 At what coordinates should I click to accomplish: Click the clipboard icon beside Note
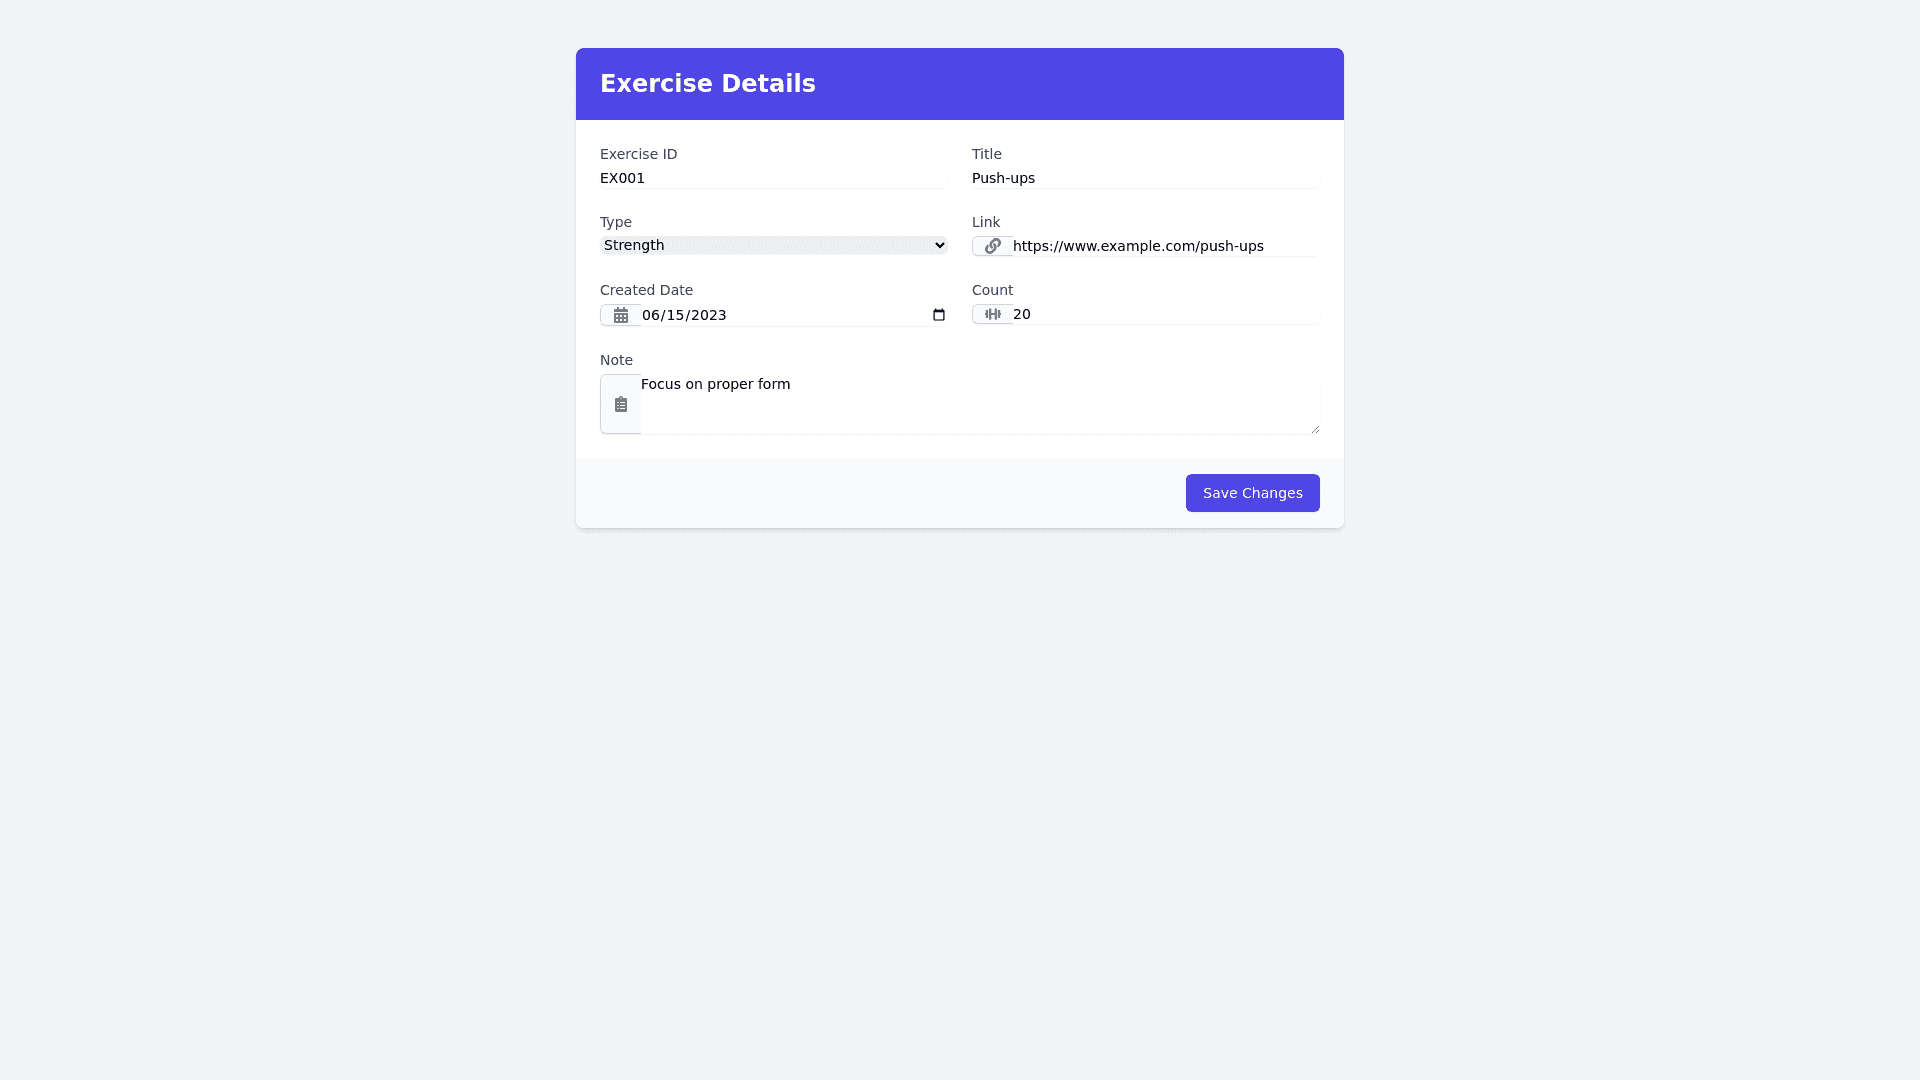(621, 404)
